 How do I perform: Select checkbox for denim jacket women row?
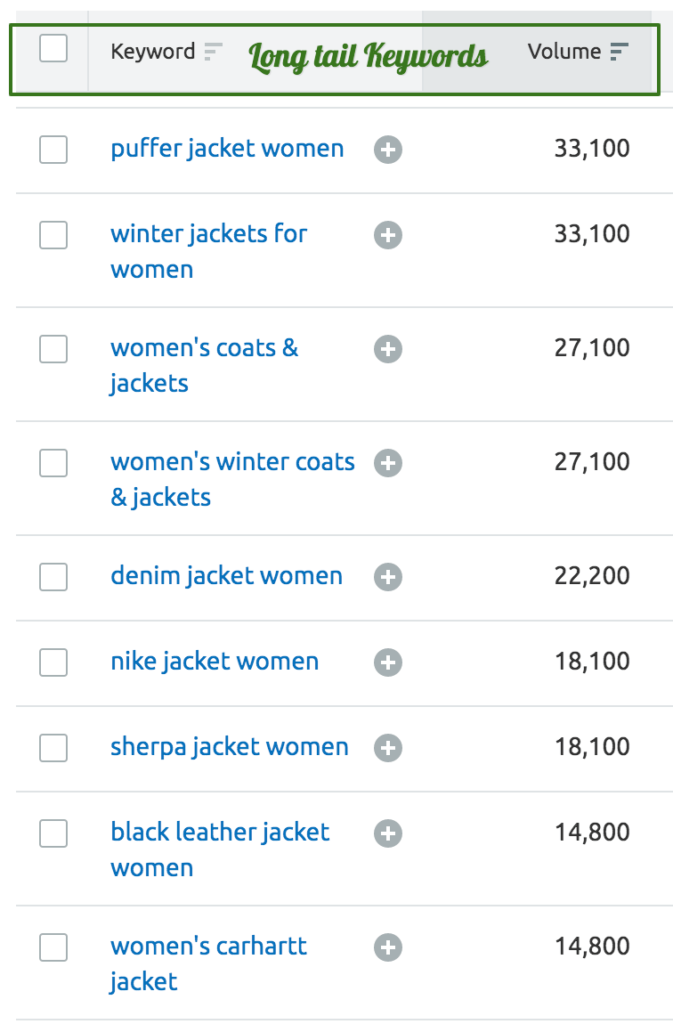pos(54,577)
